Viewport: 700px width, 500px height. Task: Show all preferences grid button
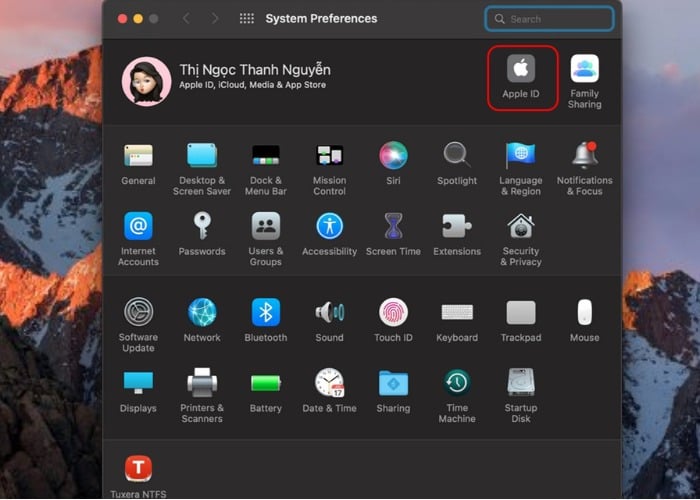coord(246,18)
